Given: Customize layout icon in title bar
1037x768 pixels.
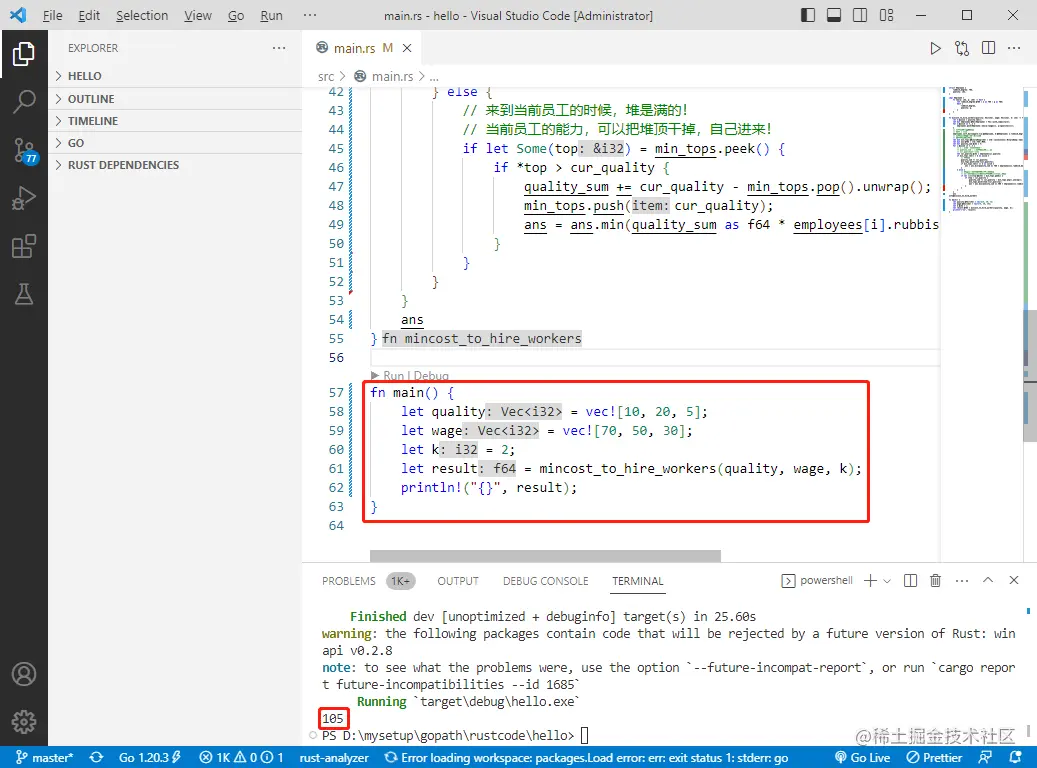Looking at the screenshot, I should tap(886, 15).
